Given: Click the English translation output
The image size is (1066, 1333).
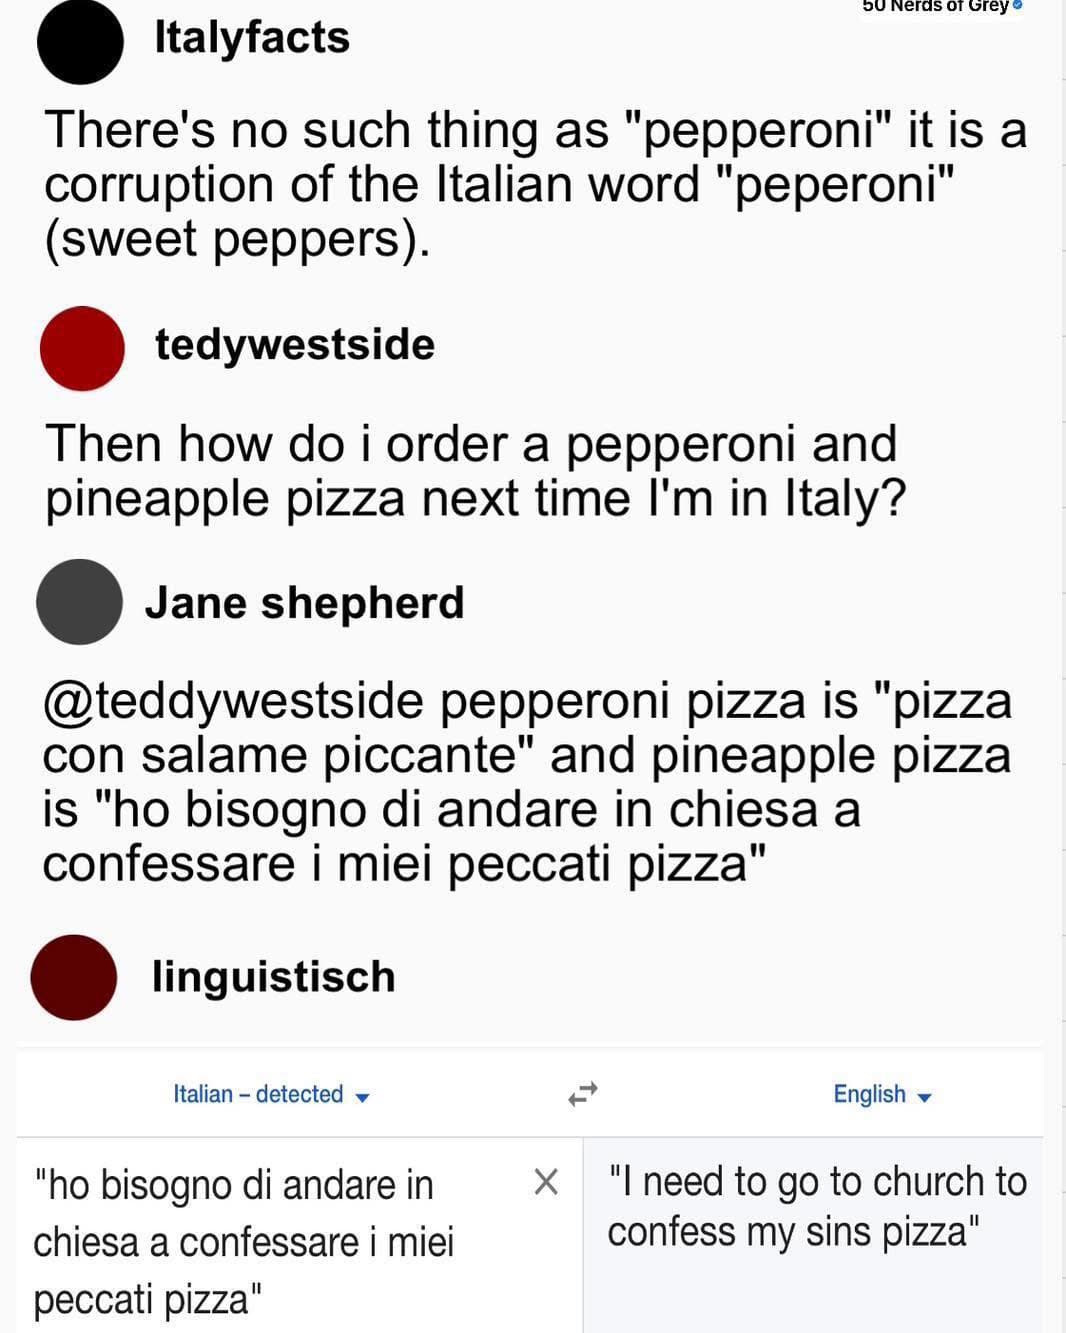Looking at the screenshot, I should point(816,1207).
